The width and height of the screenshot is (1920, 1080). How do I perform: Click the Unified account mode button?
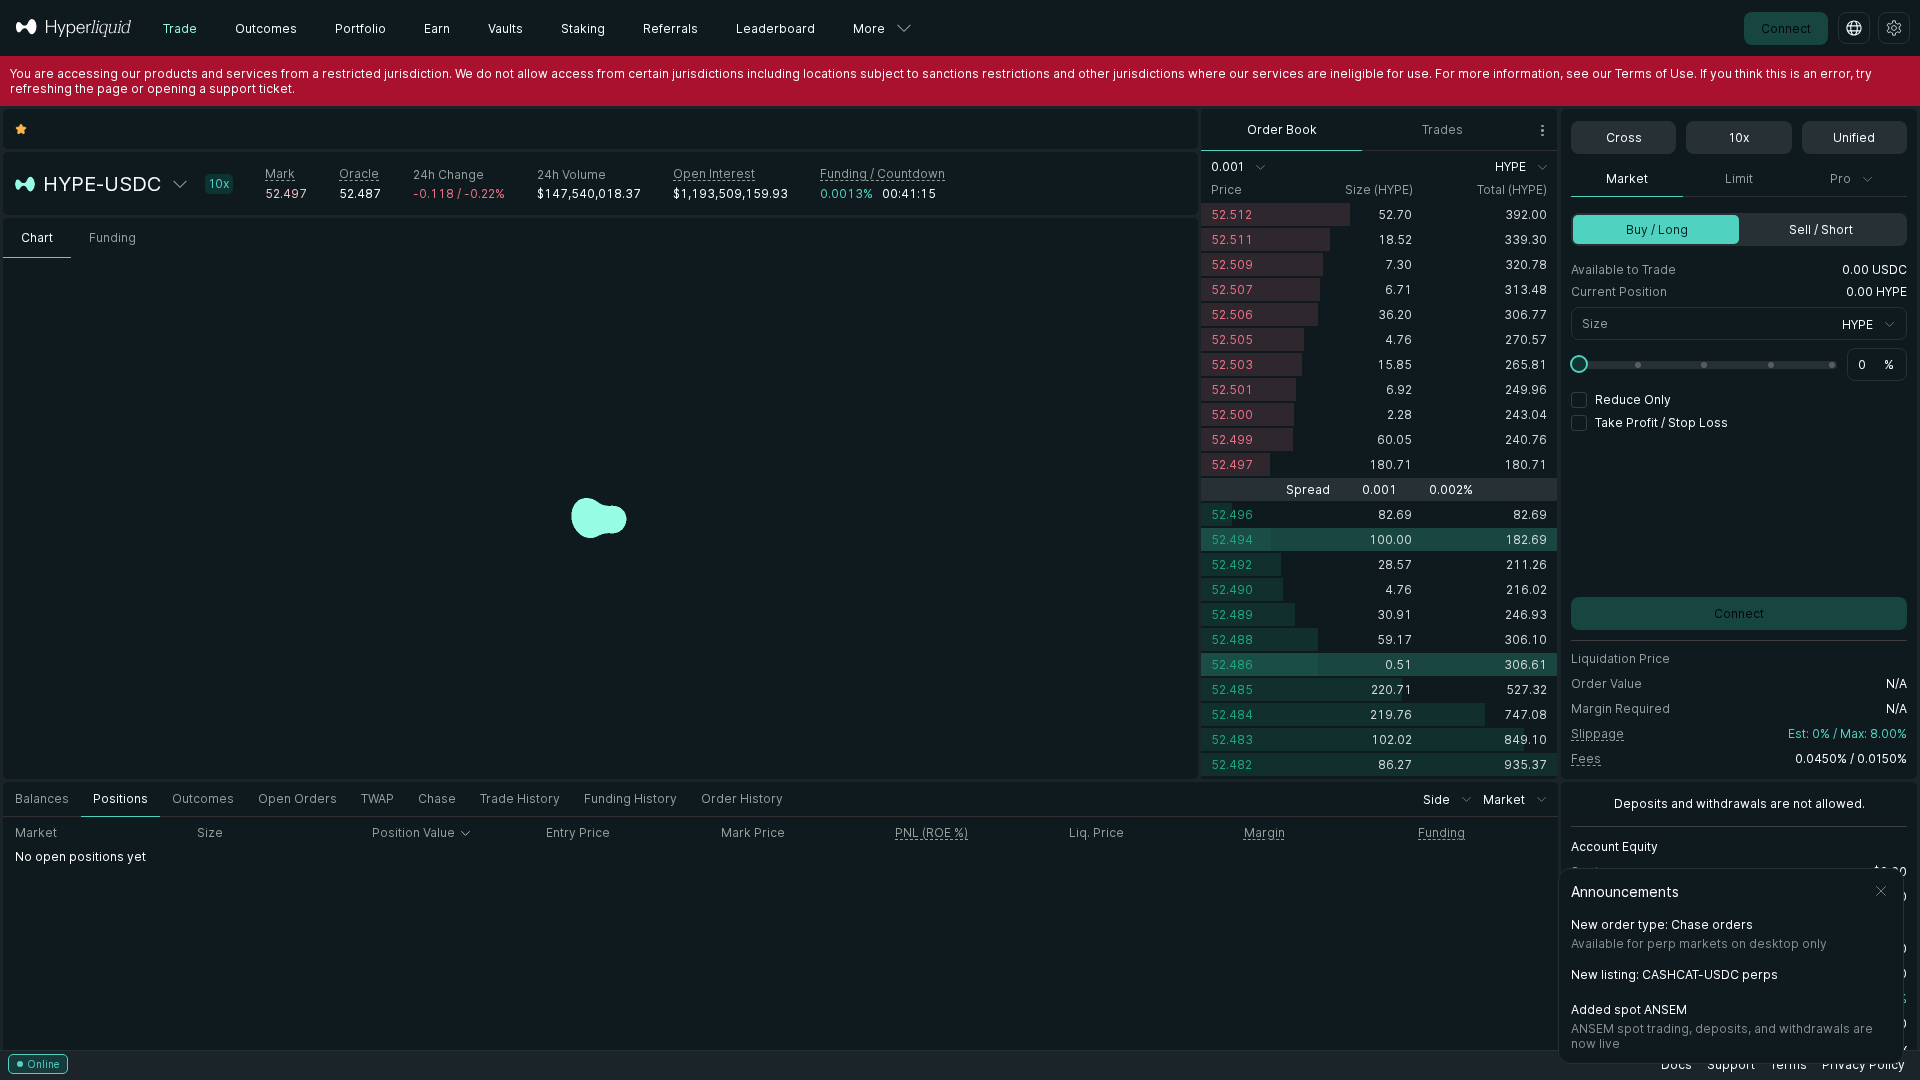[1853, 138]
